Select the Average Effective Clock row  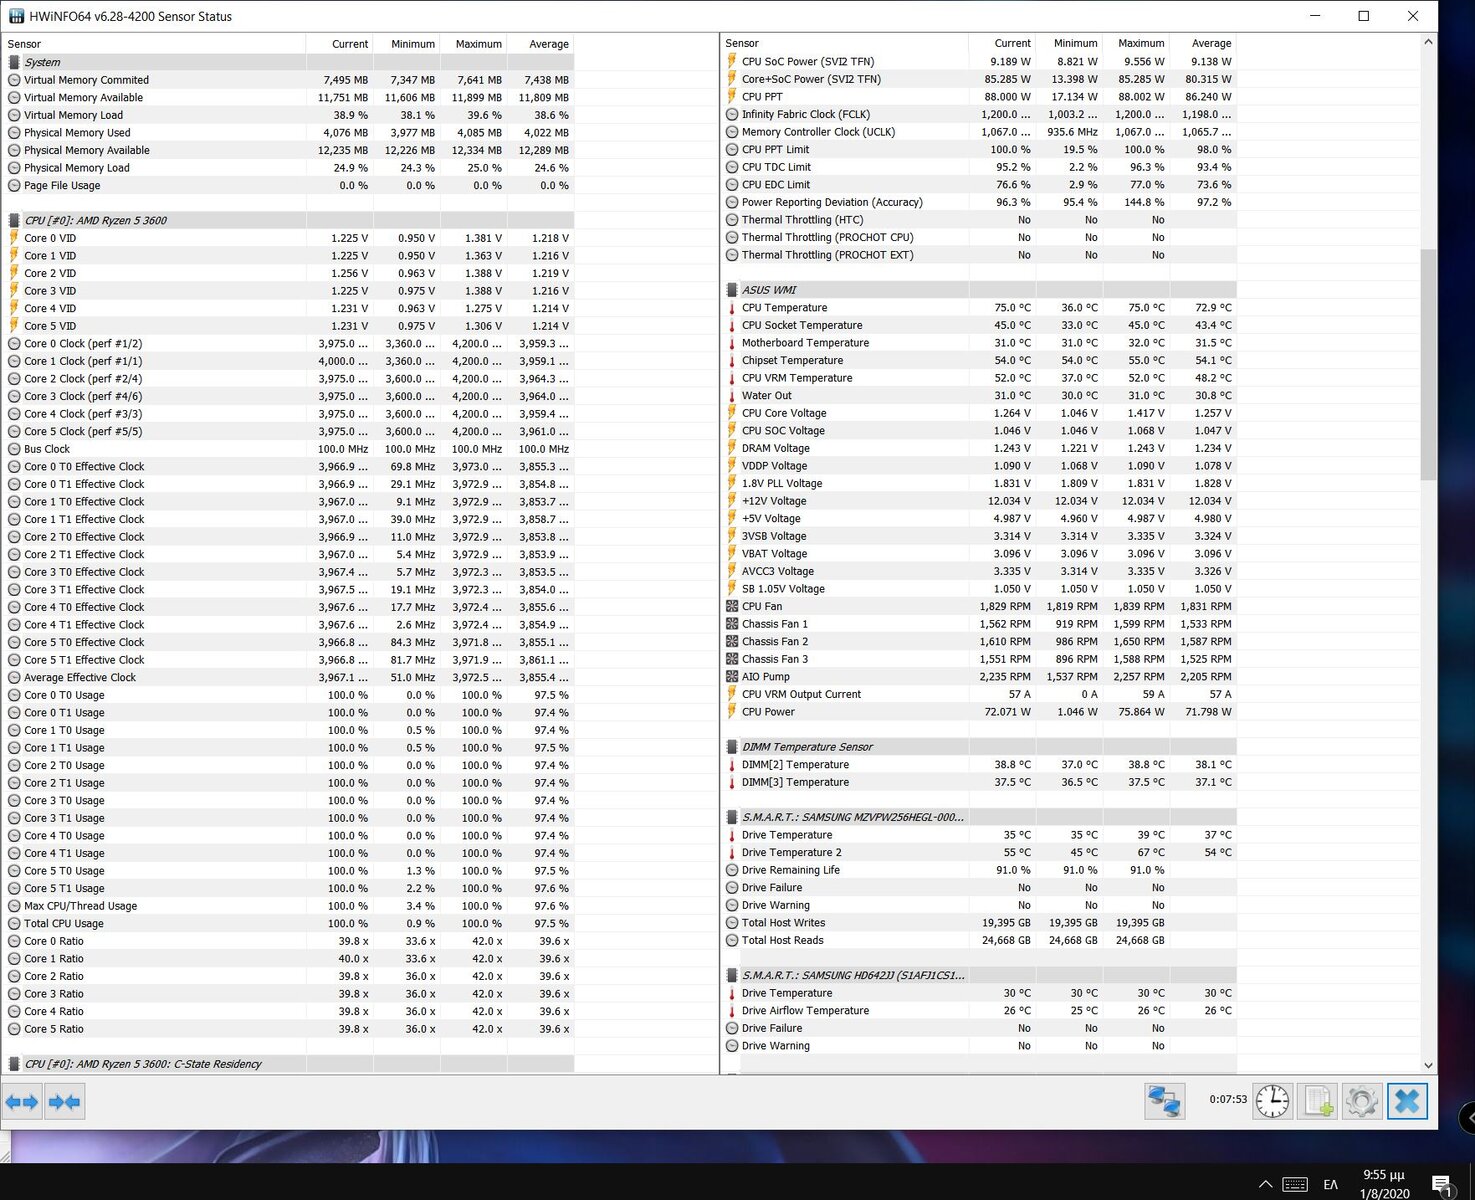288,677
